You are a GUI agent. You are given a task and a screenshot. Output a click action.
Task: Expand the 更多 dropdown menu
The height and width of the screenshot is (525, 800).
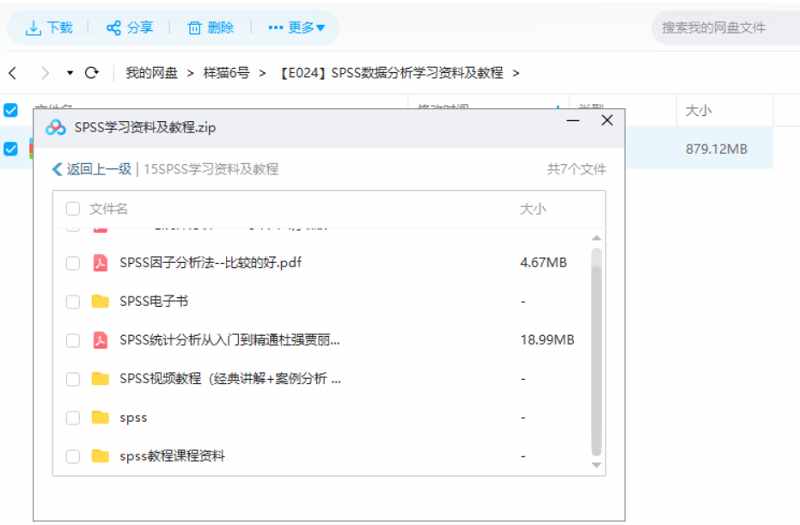click(297, 28)
